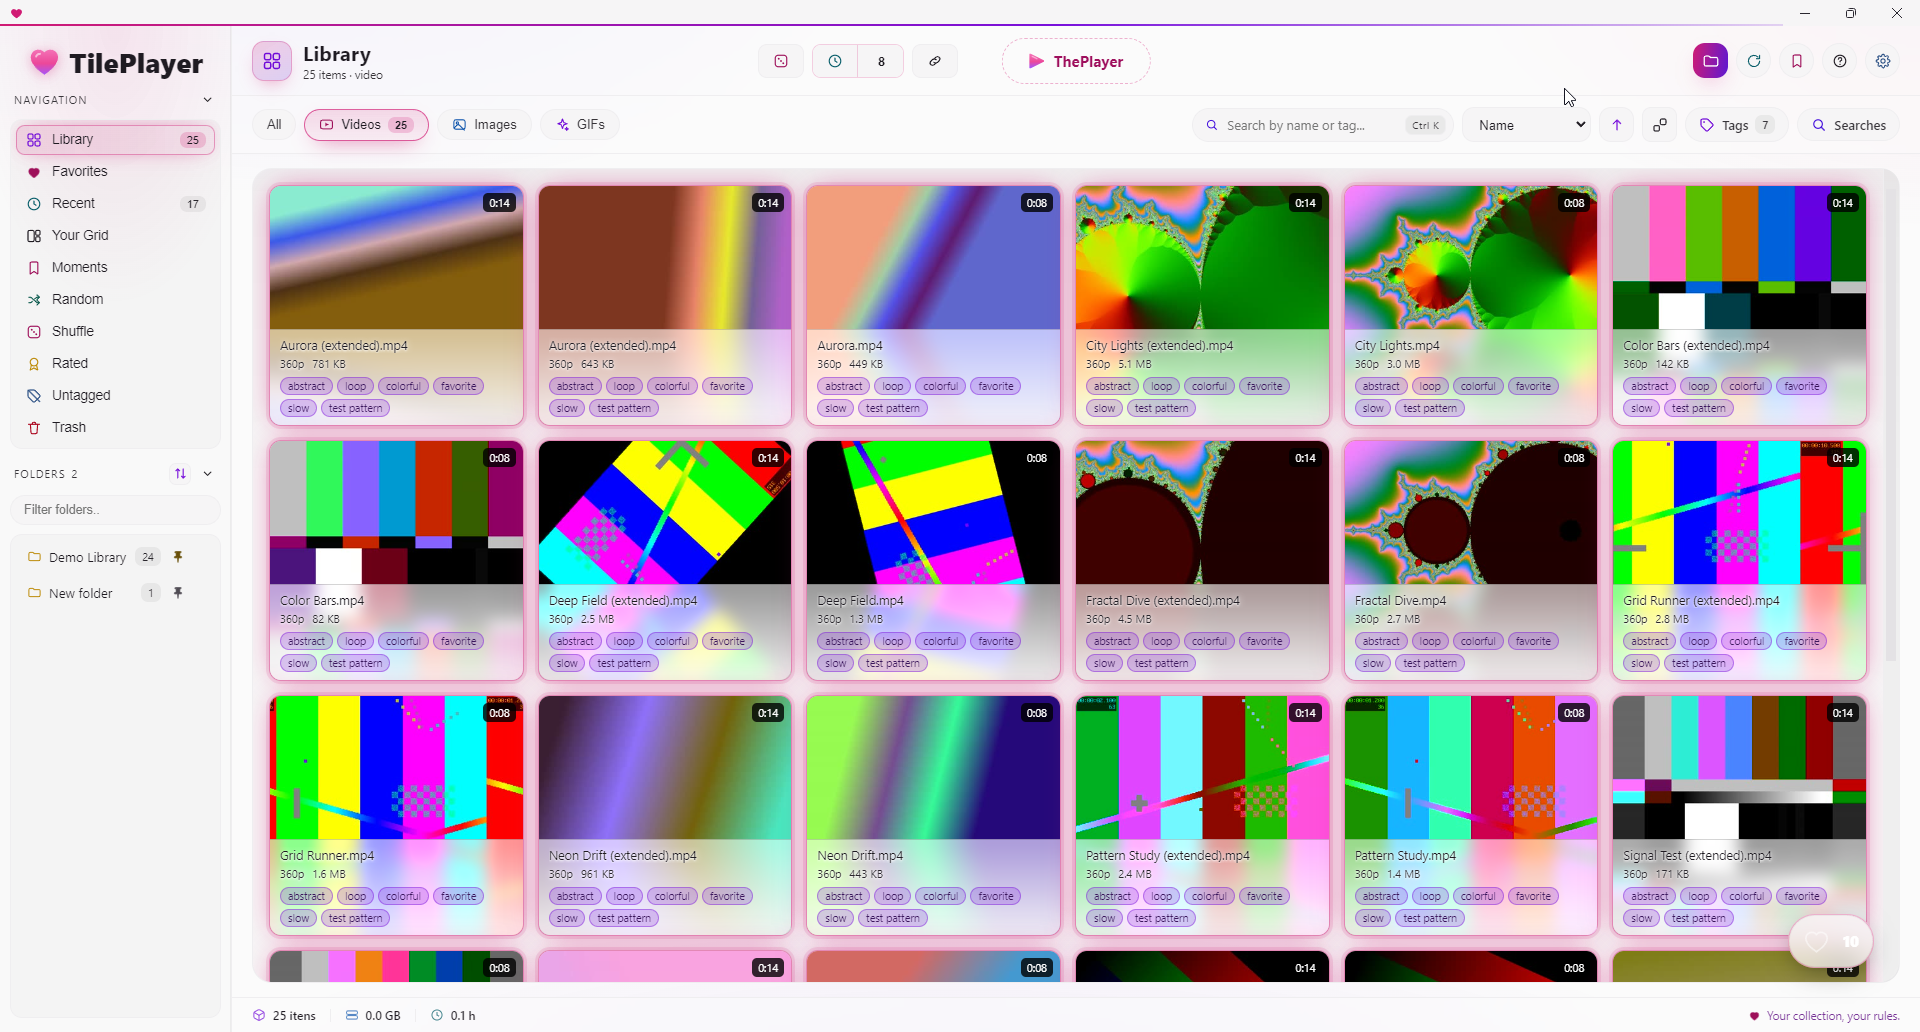Select Random in the navigation

coord(116,299)
